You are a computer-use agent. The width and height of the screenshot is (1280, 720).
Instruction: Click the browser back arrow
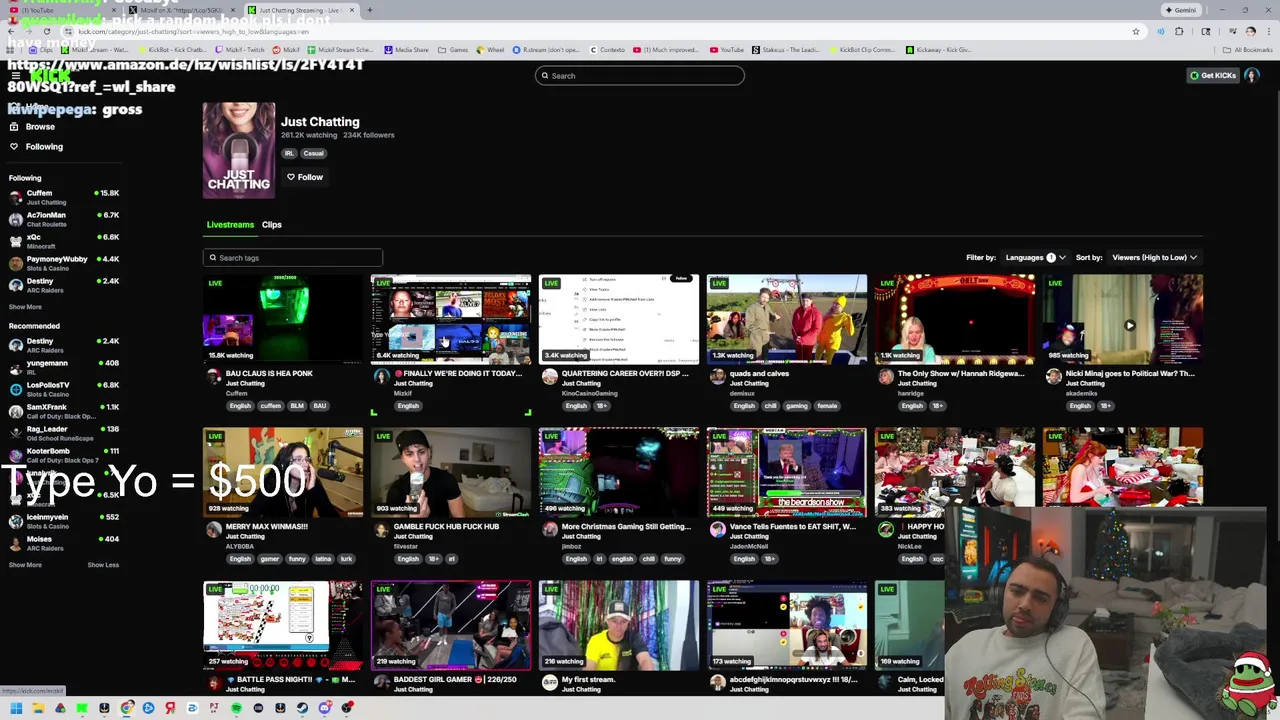pos(11,31)
